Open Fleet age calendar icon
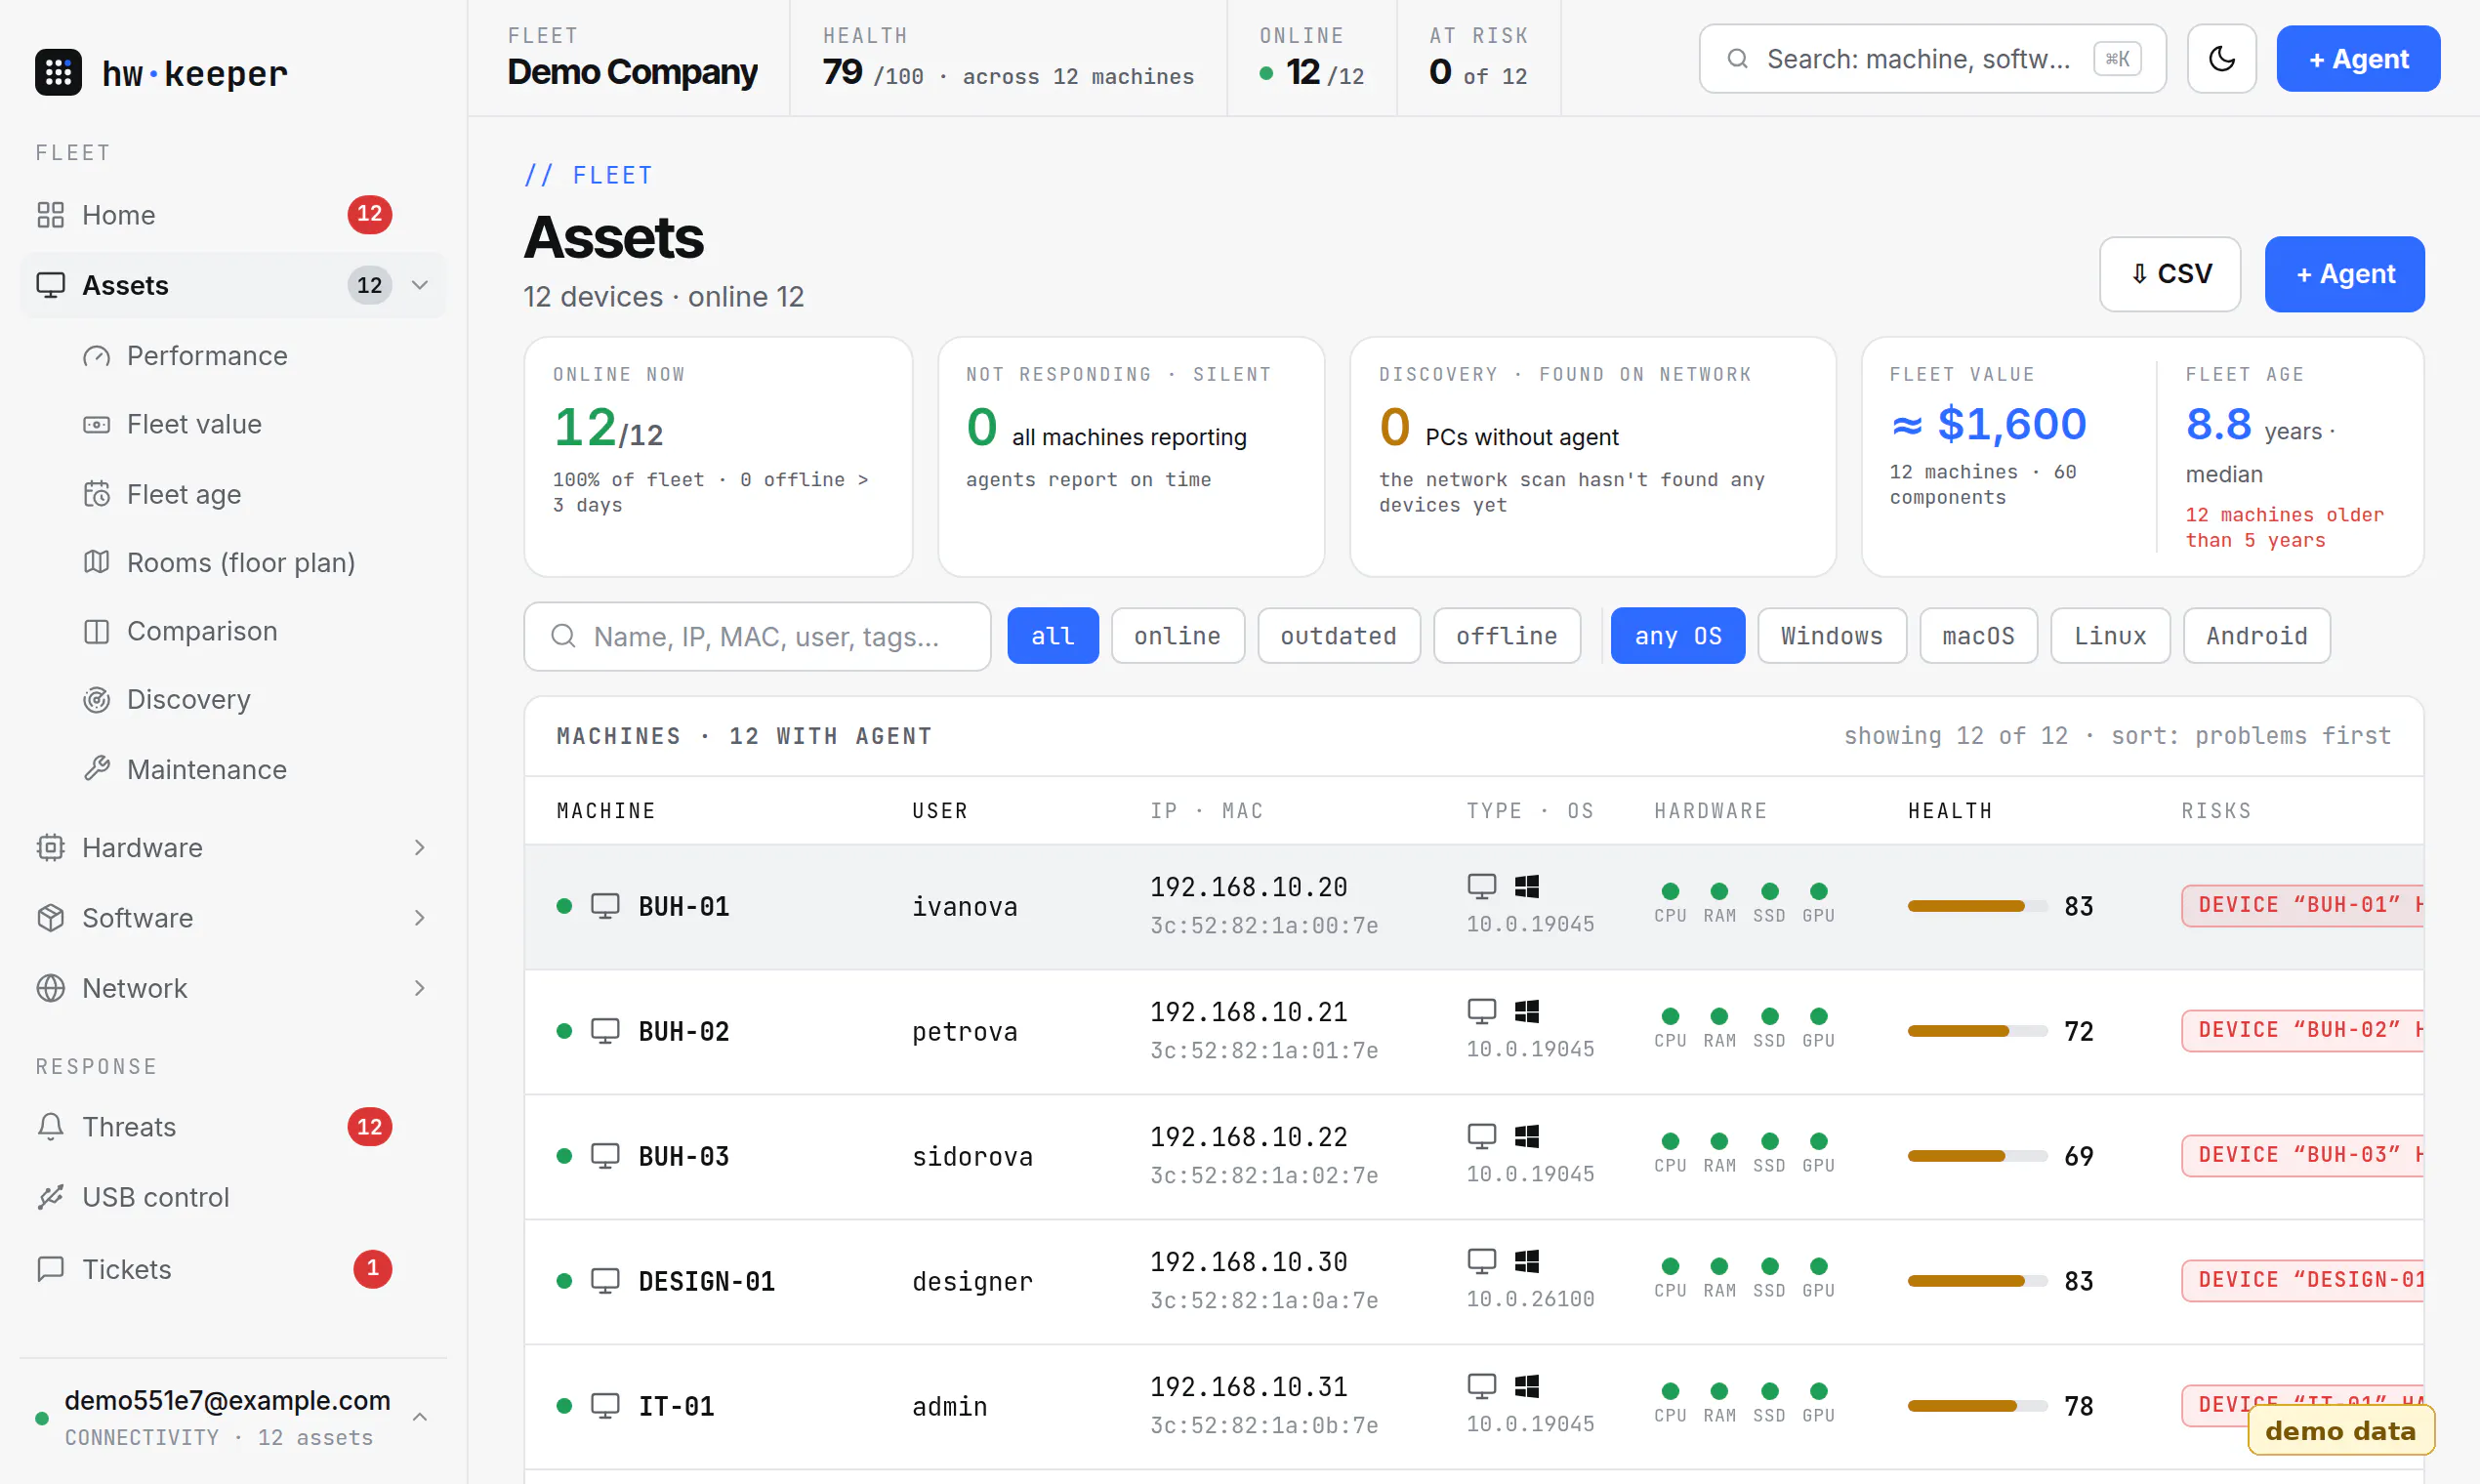 [96, 494]
